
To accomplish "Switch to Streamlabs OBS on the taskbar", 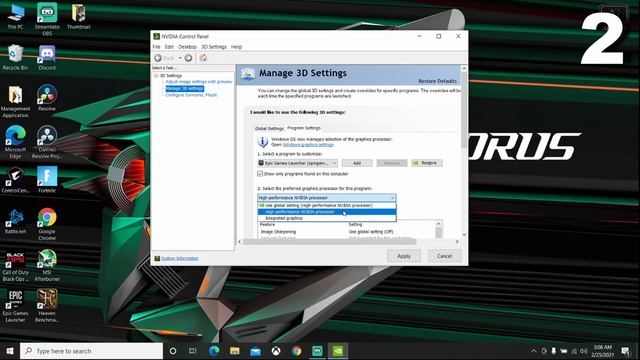I will point(317,351).
